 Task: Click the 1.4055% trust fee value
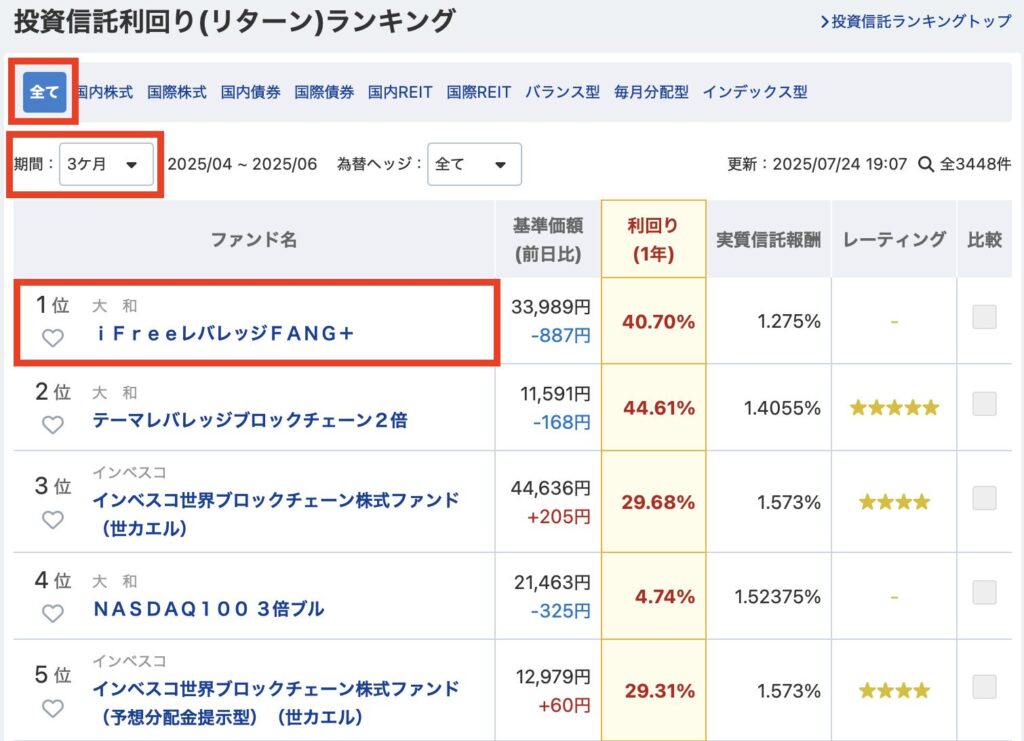pos(782,409)
